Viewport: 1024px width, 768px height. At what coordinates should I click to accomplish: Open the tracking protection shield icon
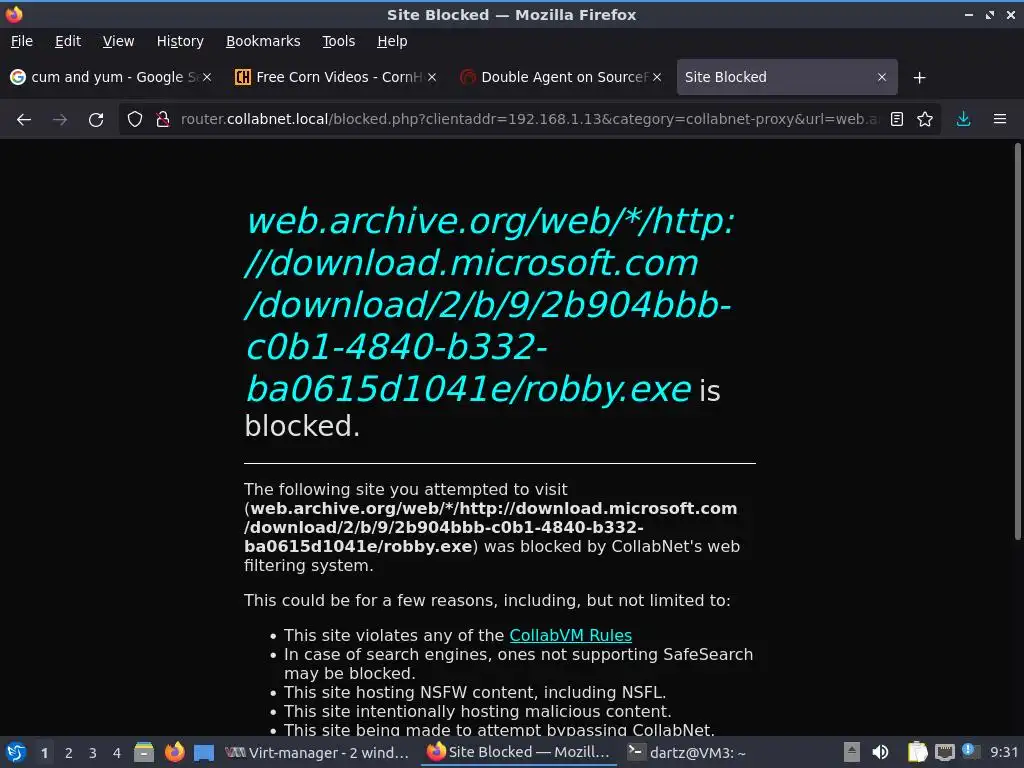click(135, 120)
